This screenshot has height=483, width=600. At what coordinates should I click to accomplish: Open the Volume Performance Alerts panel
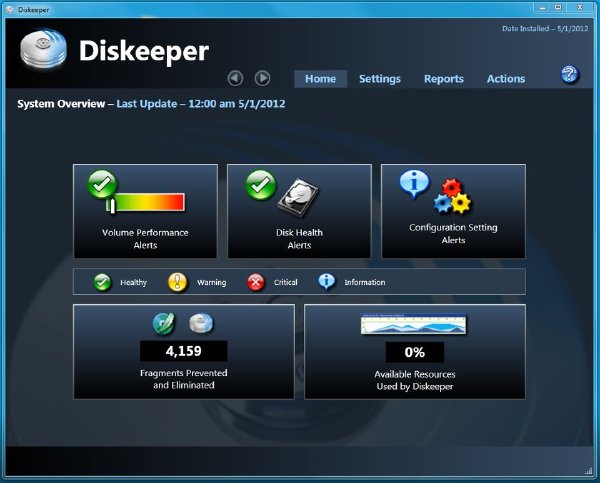coord(145,211)
